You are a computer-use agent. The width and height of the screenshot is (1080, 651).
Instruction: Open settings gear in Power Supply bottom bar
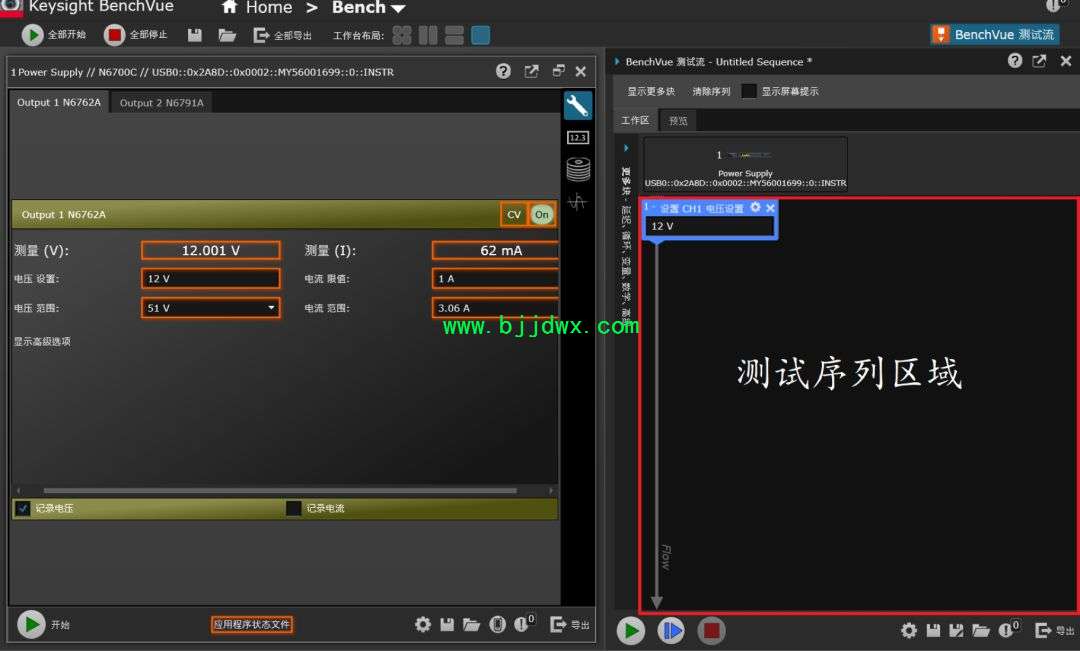tap(423, 624)
